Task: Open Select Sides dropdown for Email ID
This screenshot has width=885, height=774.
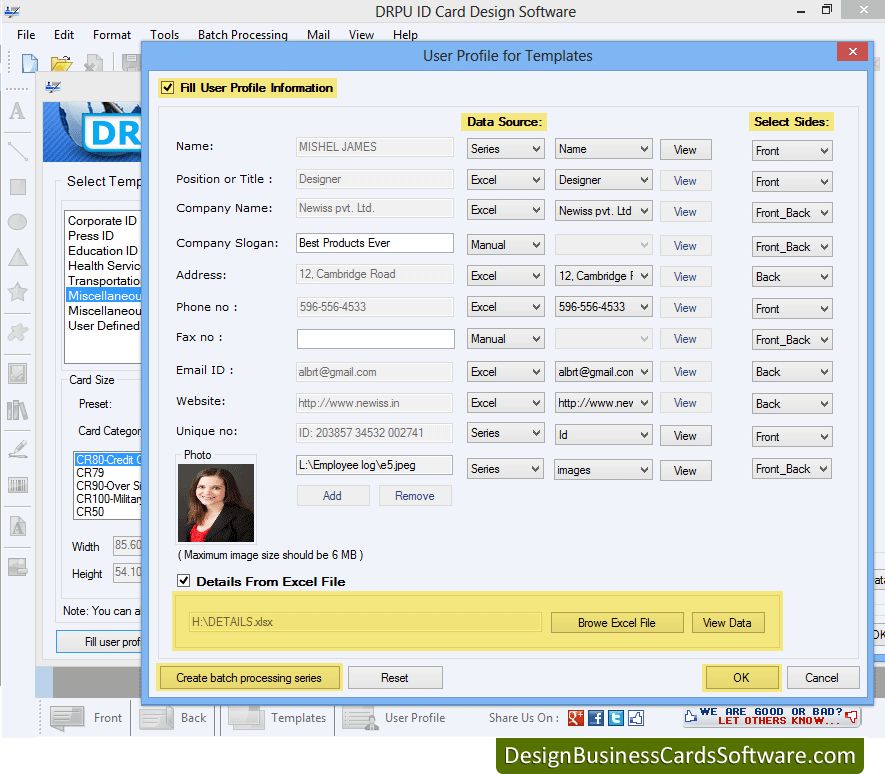Action: pos(792,372)
